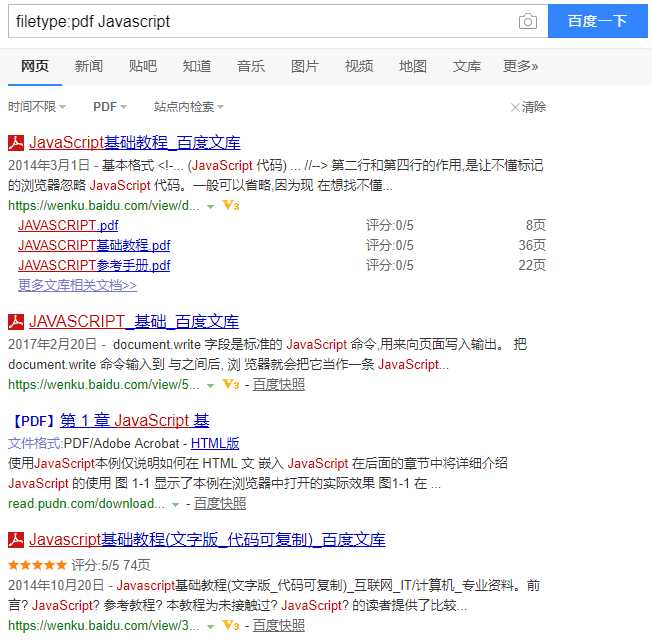Open the 贴吧 tab
652x640 pixels.
(x=143, y=66)
